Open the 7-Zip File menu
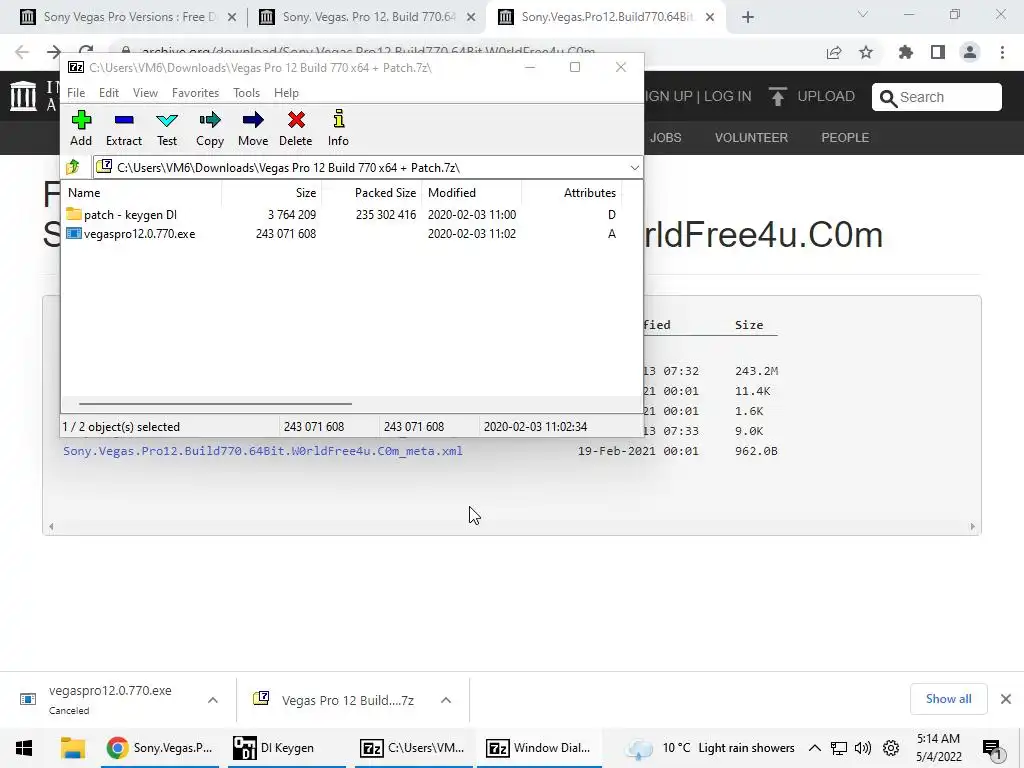This screenshot has width=1024, height=768. 76,93
